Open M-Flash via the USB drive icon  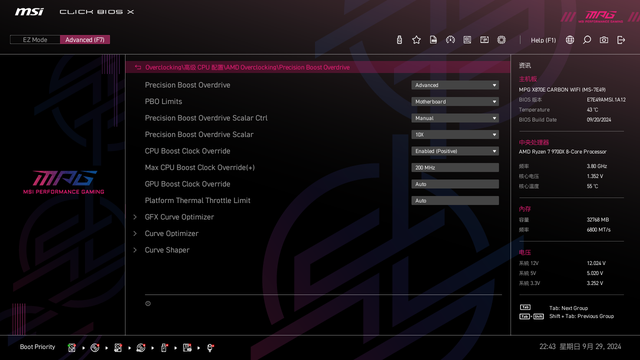click(399, 40)
